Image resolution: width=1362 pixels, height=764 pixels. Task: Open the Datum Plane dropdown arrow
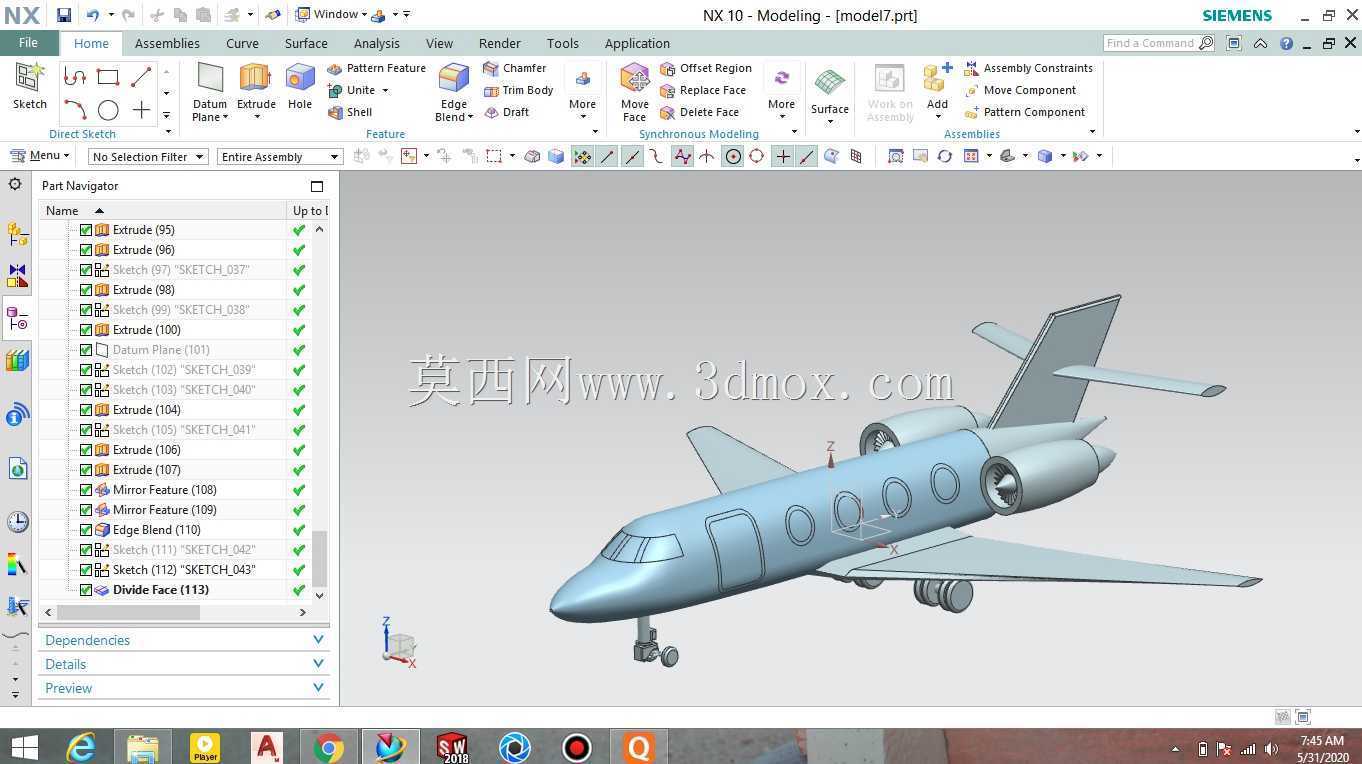click(225, 118)
